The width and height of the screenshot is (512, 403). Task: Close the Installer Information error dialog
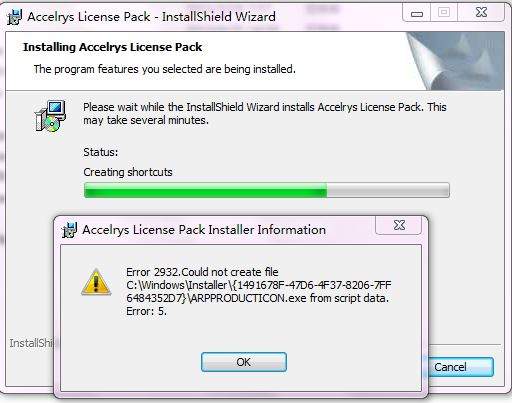click(x=399, y=225)
